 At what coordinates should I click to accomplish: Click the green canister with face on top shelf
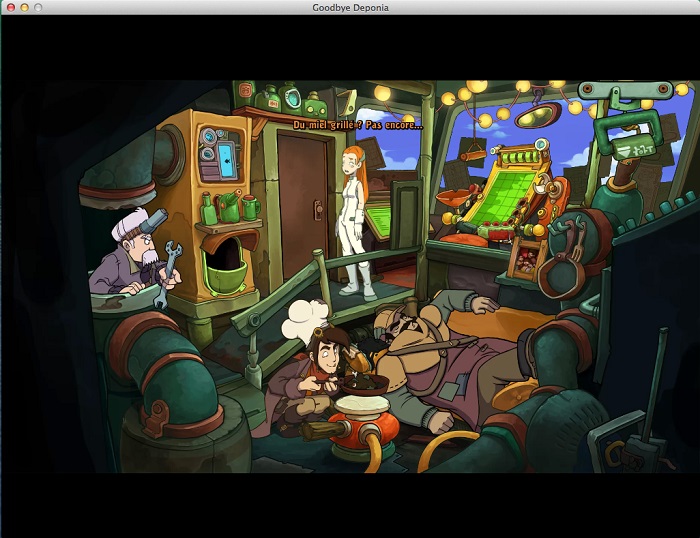pos(315,105)
